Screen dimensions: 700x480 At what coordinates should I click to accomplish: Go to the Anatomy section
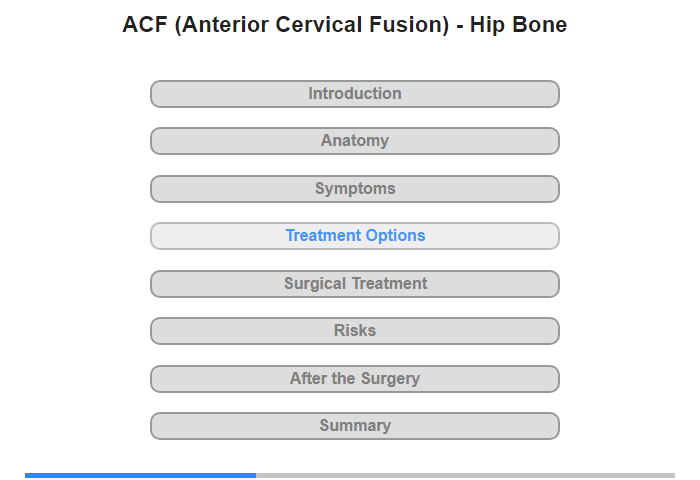tap(354, 141)
